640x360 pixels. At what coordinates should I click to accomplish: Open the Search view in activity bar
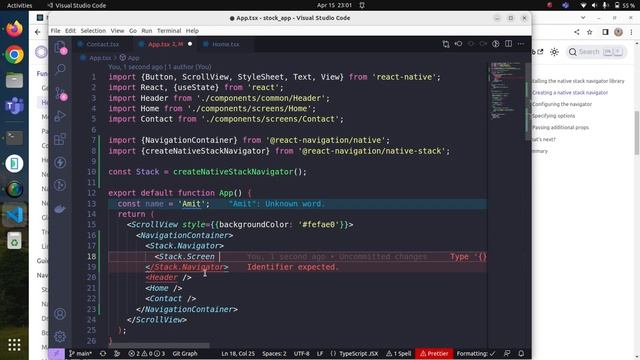60,69
